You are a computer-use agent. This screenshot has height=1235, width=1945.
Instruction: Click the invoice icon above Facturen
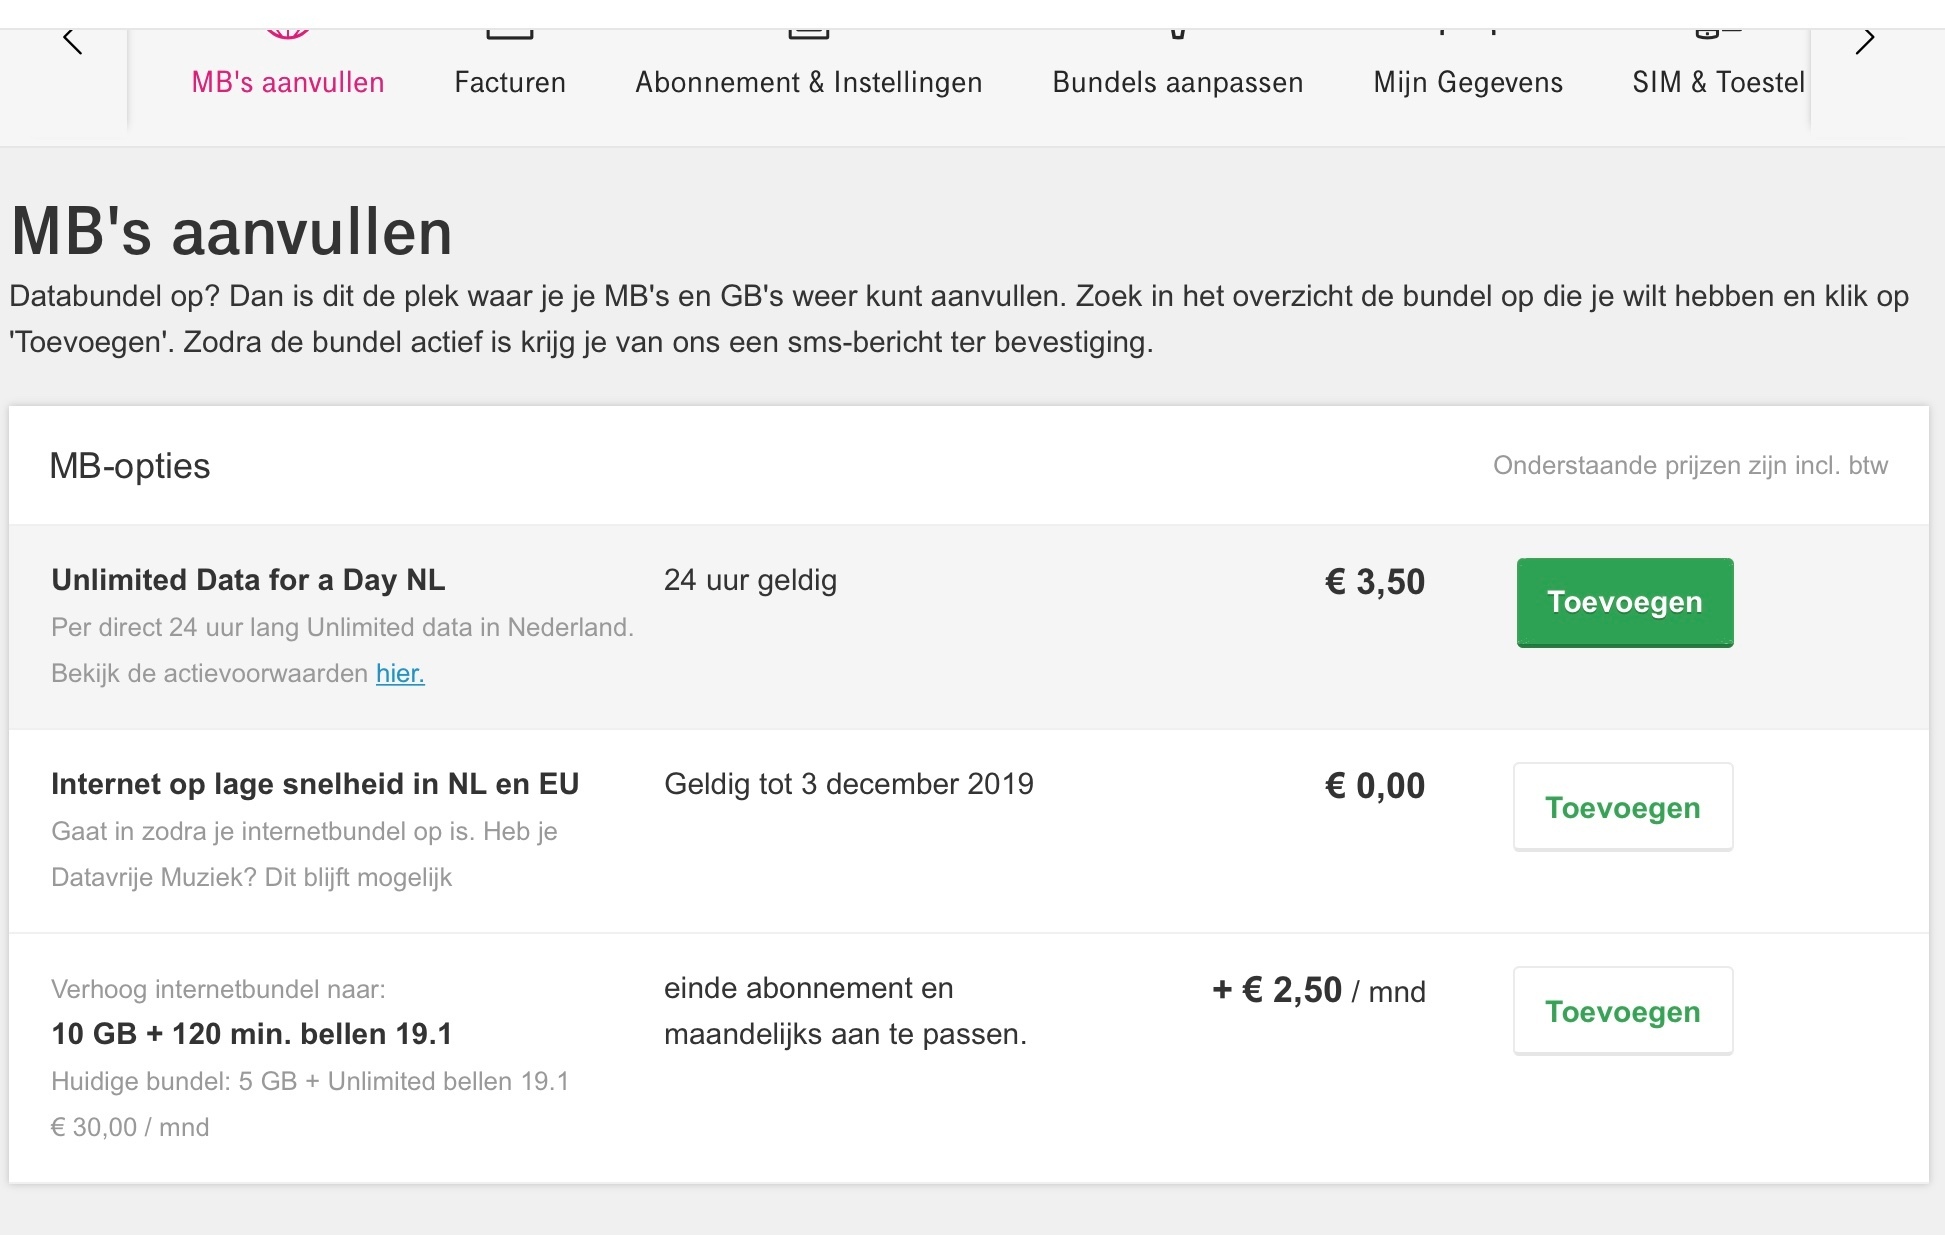(x=510, y=34)
